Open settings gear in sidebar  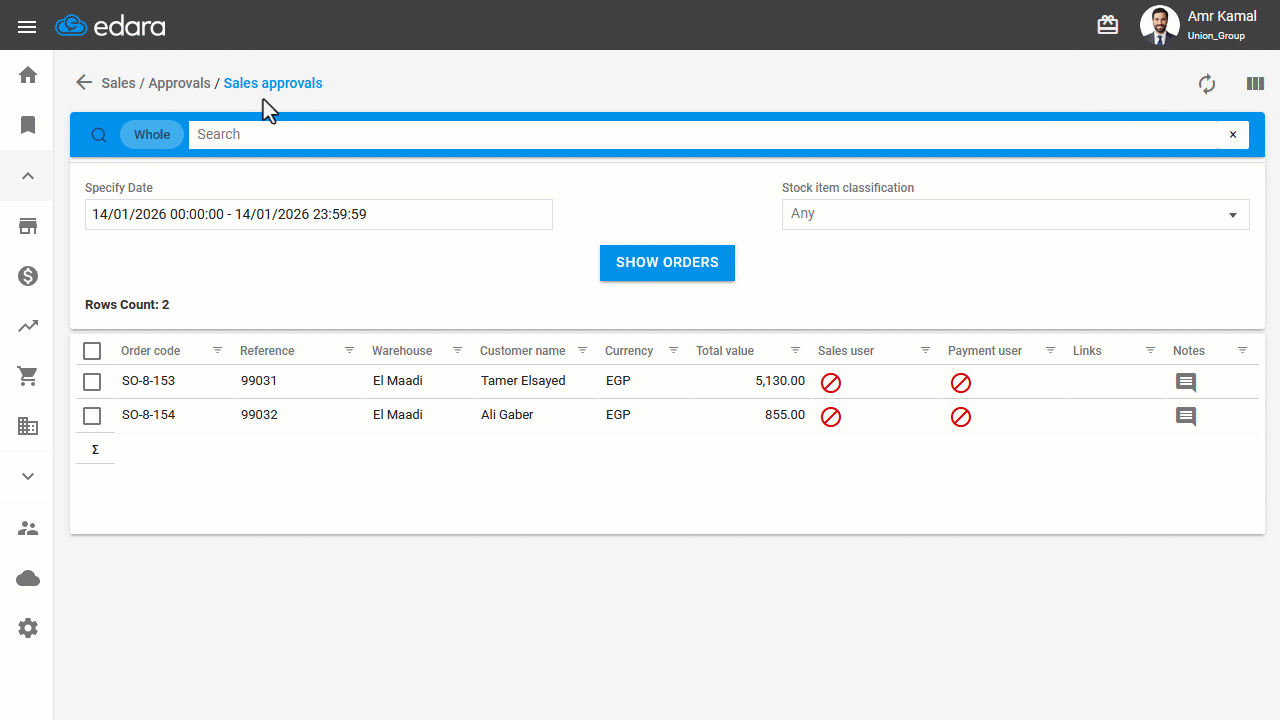click(28, 628)
